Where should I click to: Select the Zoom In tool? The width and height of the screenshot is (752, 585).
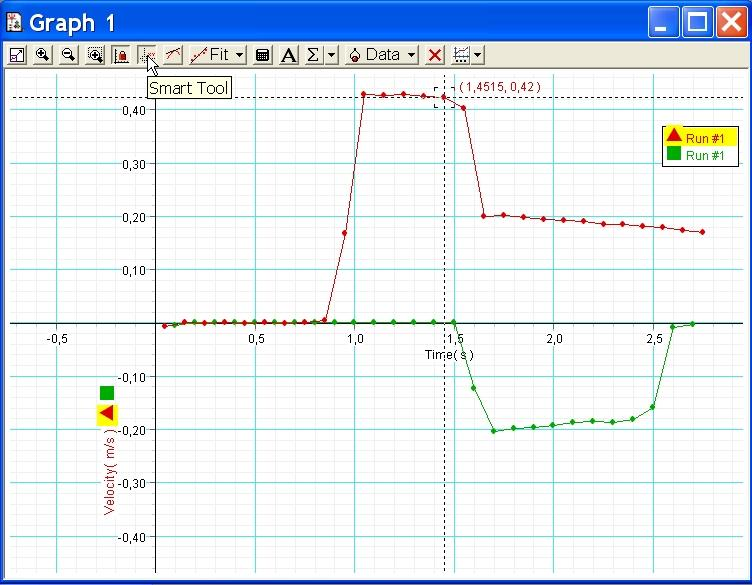[x=43, y=55]
